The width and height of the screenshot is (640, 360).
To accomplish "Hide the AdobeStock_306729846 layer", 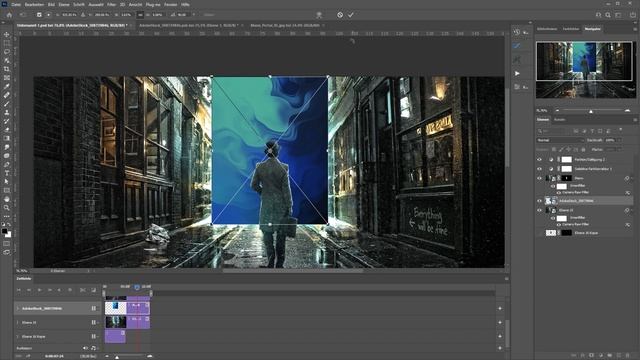I will (x=540, y=201).
